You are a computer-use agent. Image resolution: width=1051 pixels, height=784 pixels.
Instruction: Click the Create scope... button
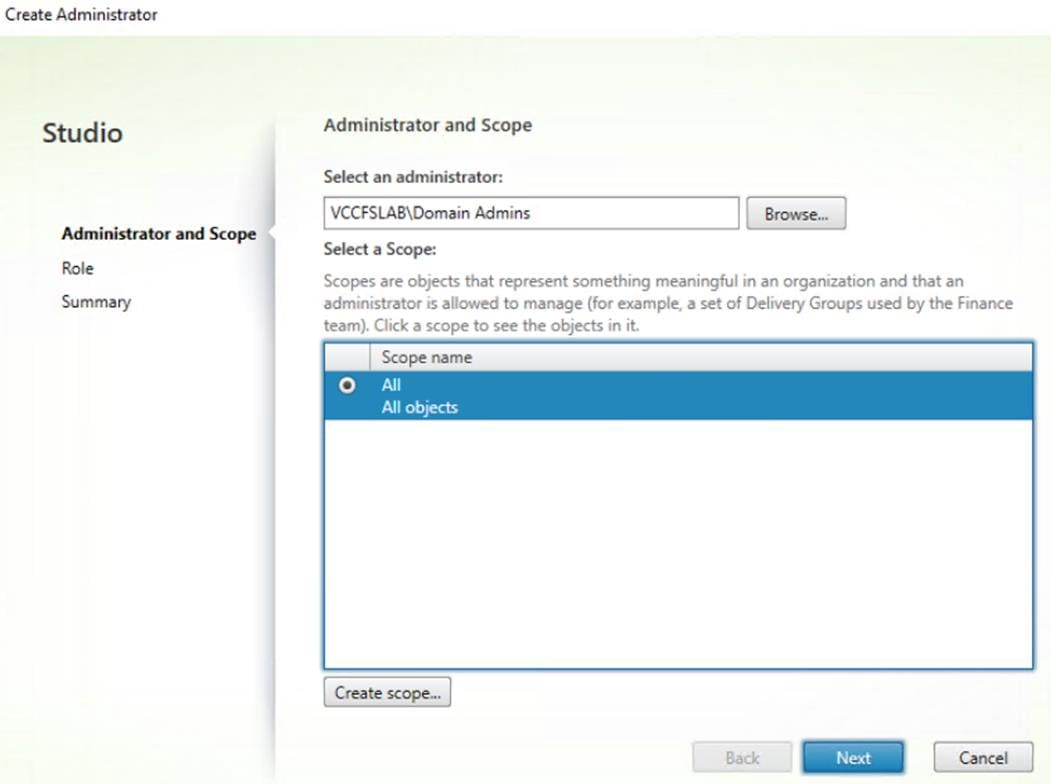point(387,692)
